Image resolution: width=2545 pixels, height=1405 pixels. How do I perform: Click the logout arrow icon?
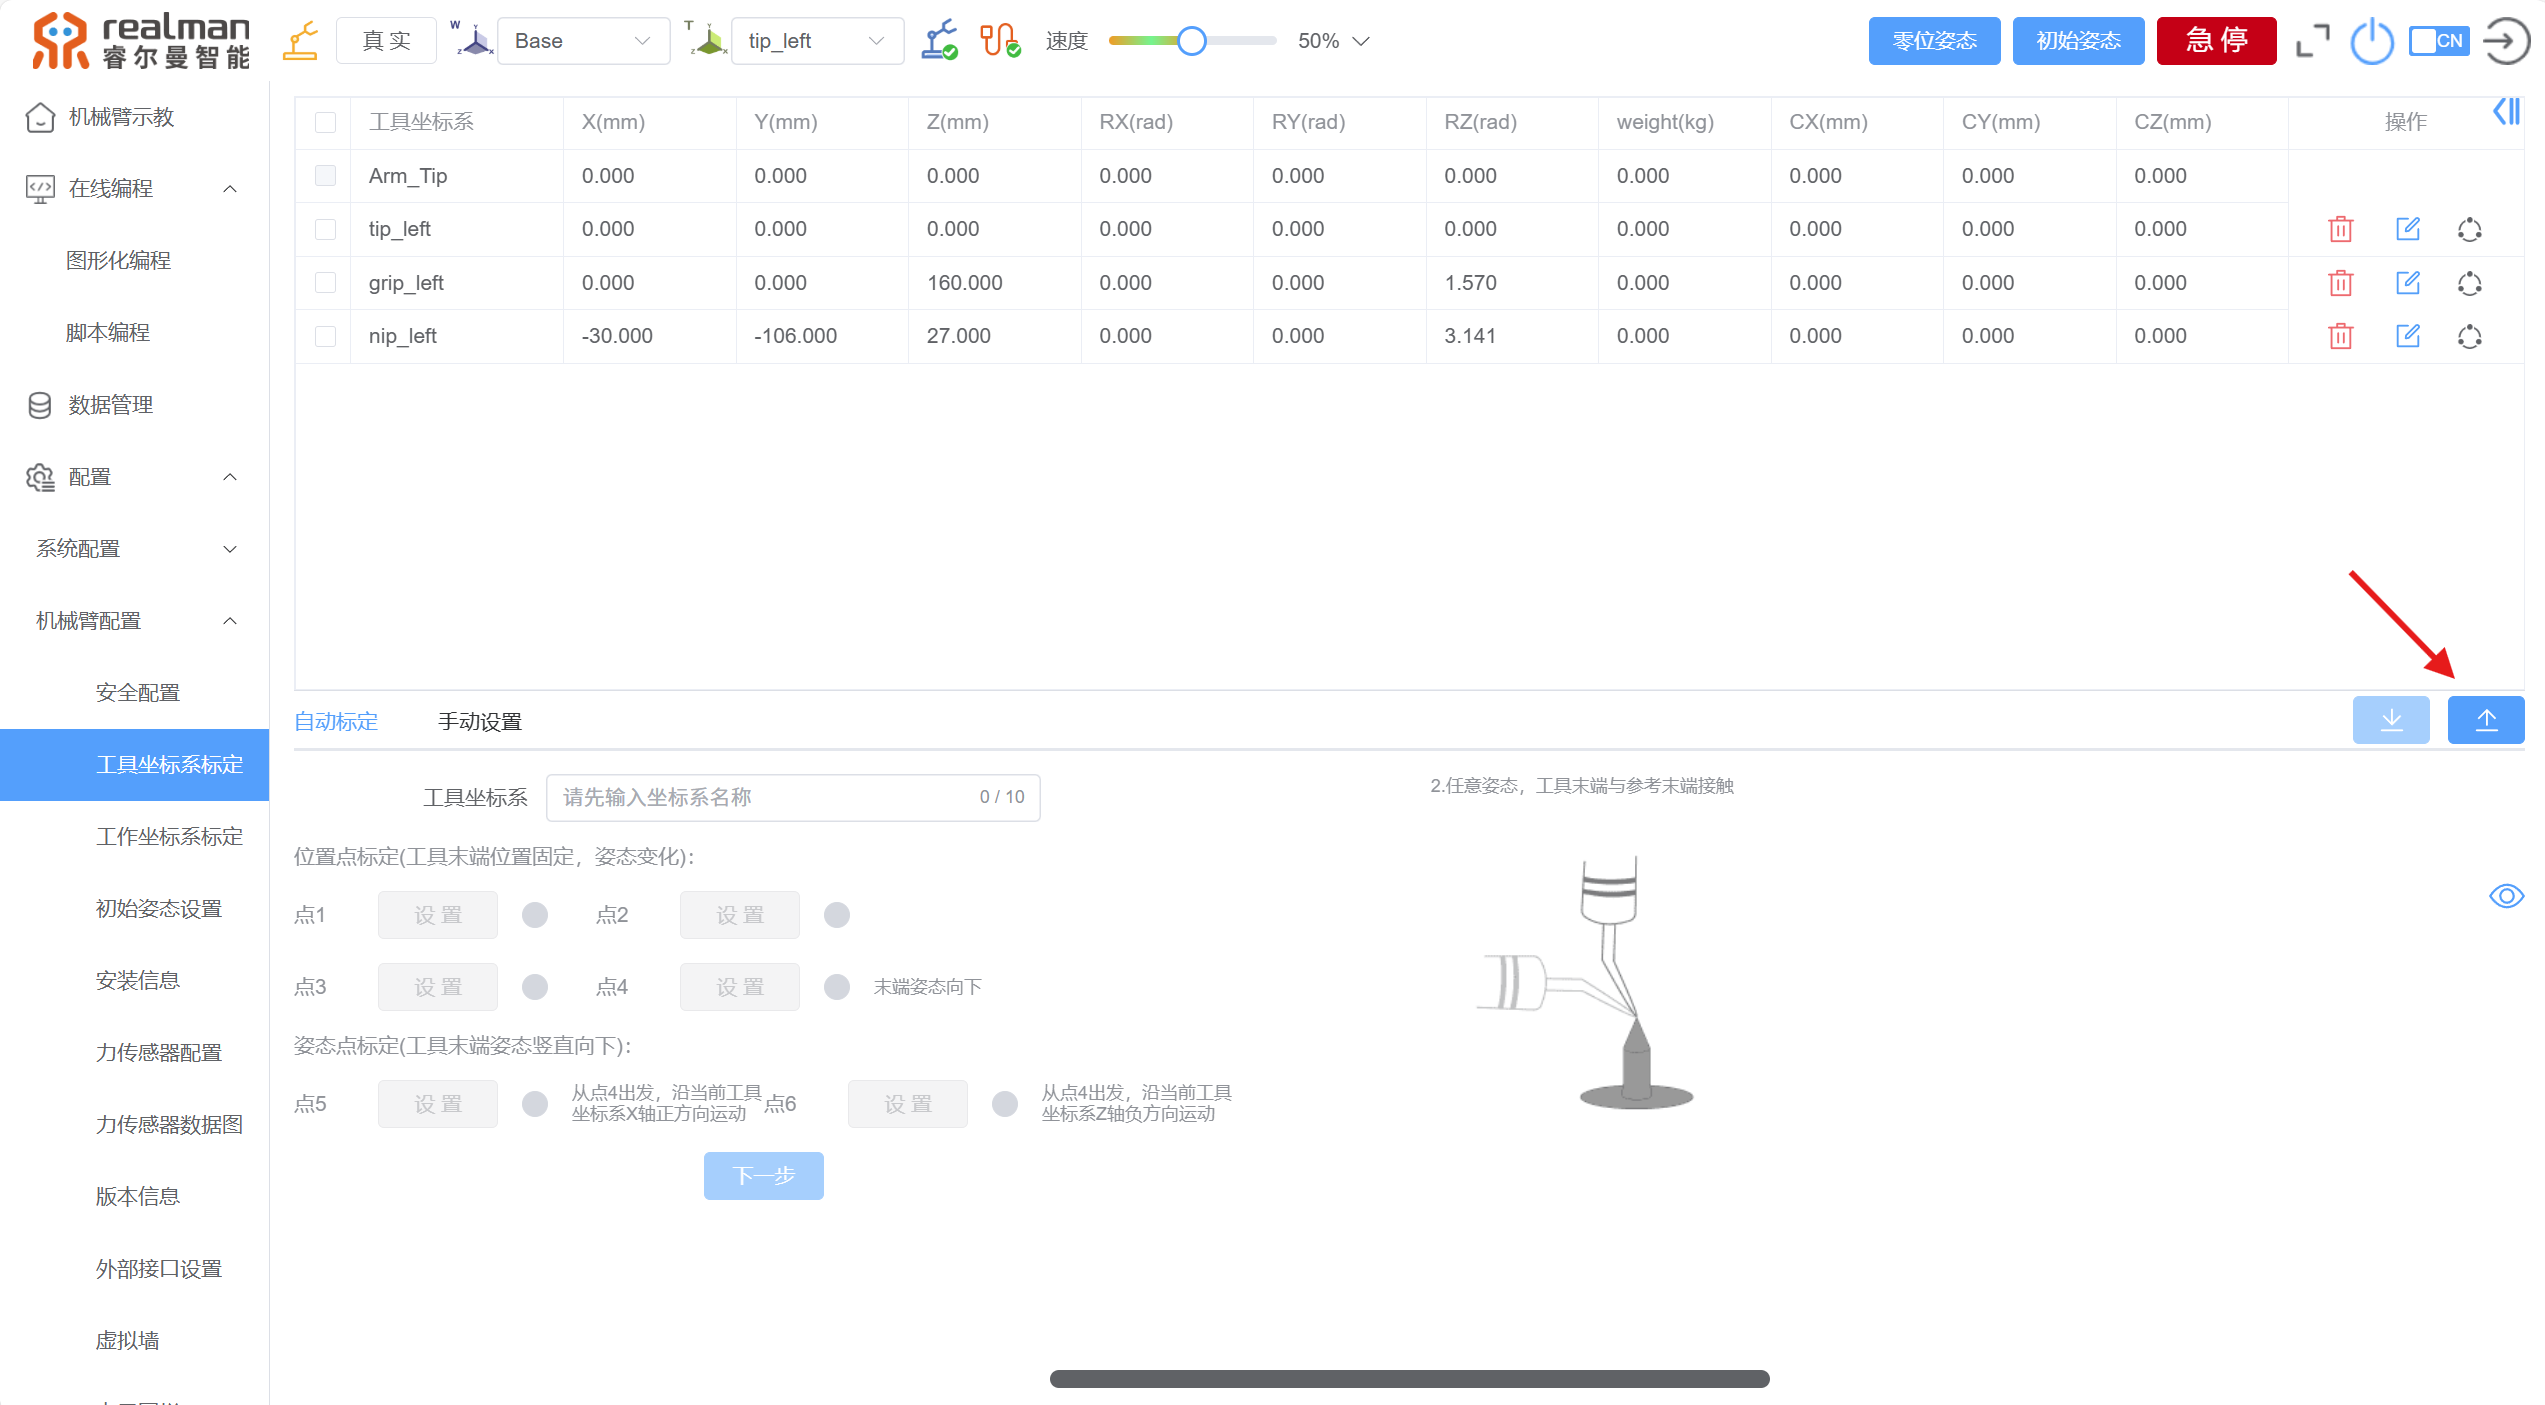point(2505,42)
